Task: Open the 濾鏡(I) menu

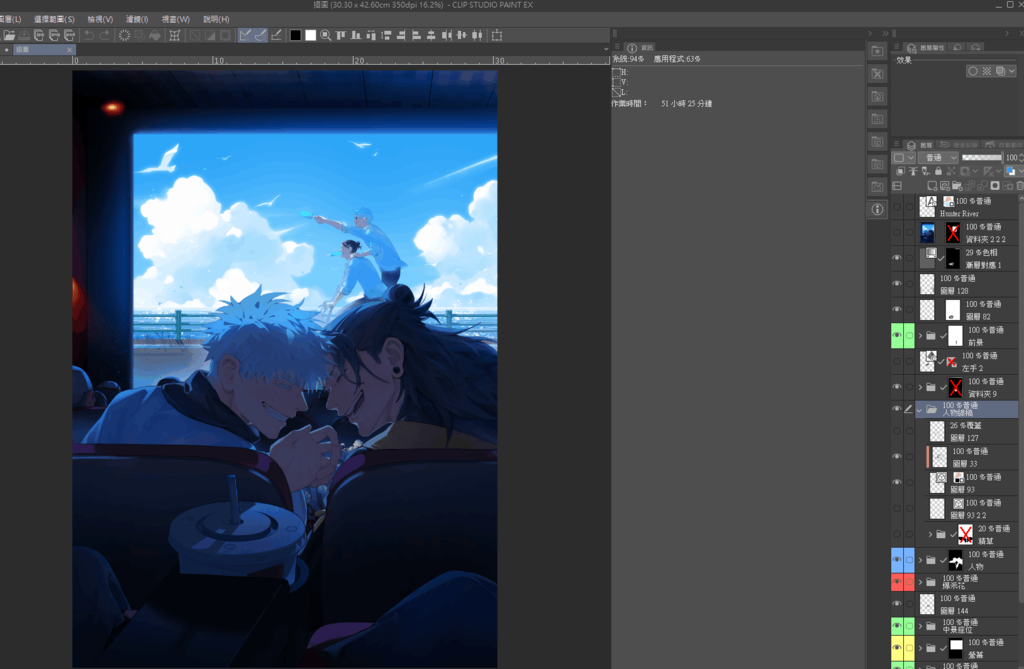Action: [137, 19]
